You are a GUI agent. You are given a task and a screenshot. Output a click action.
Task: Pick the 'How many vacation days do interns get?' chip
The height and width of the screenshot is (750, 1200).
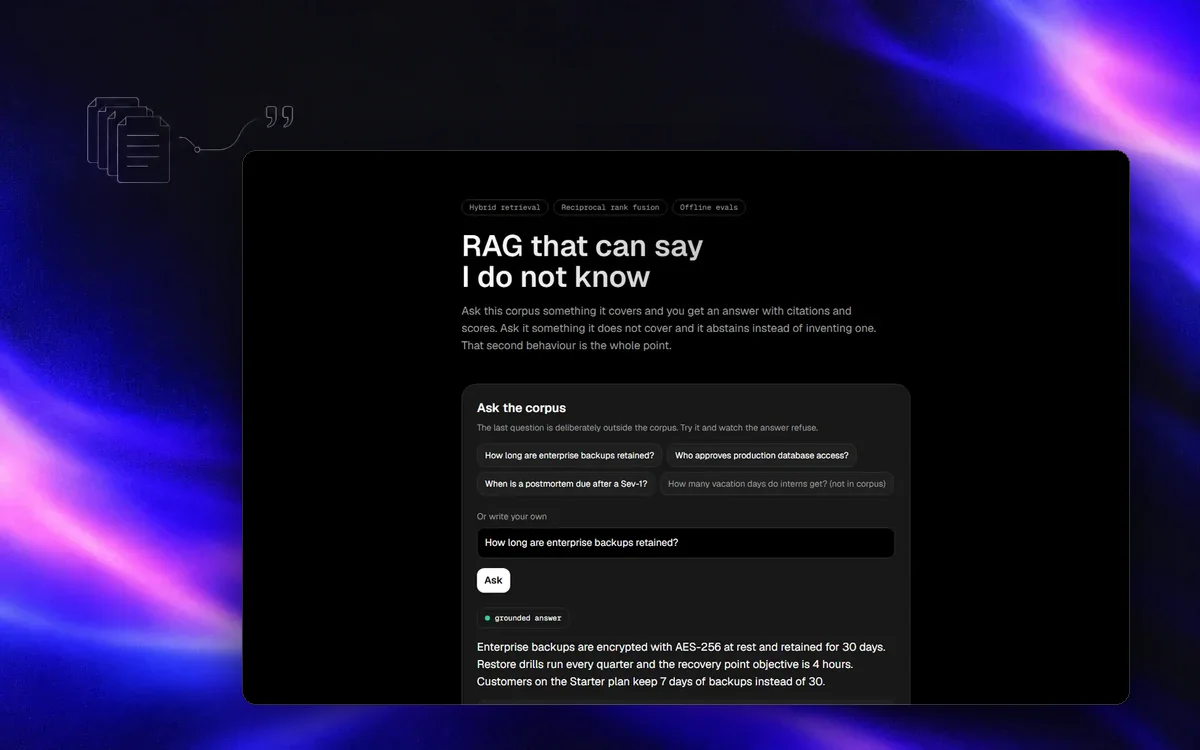click(x=777, y=483)
